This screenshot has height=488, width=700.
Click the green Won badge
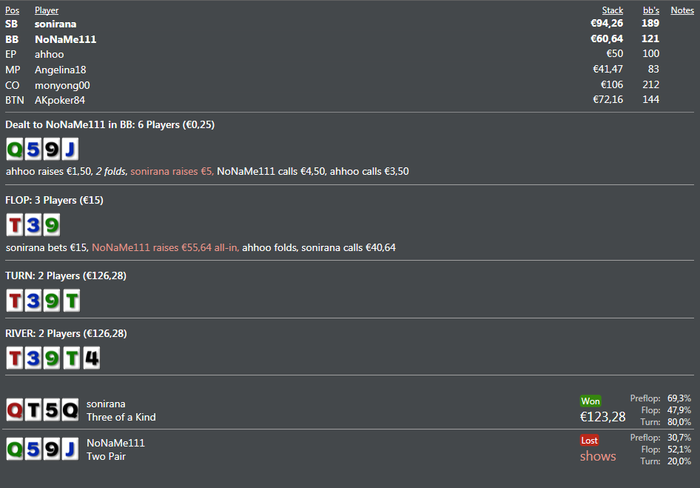point(590,401)
